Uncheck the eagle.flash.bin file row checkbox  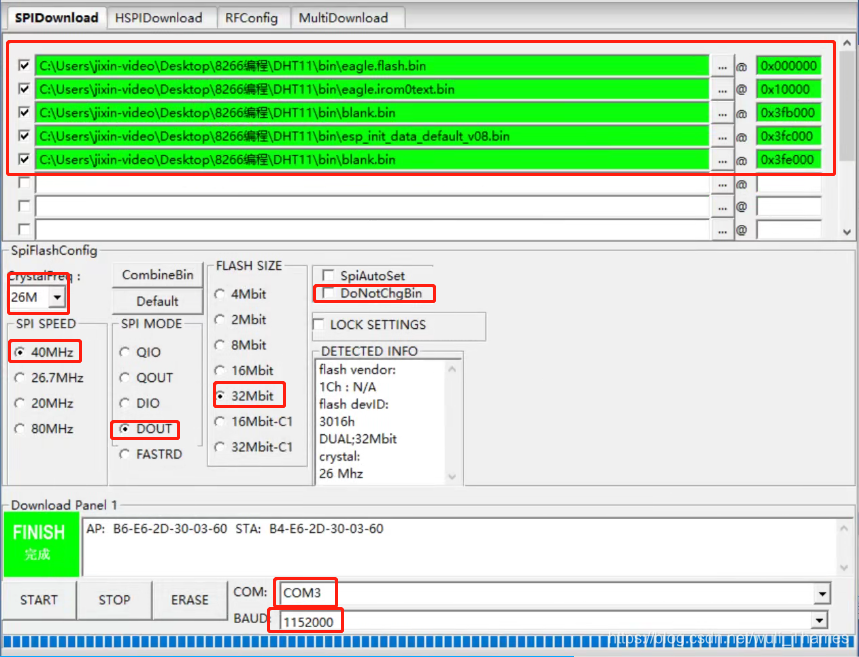point(24,65)
